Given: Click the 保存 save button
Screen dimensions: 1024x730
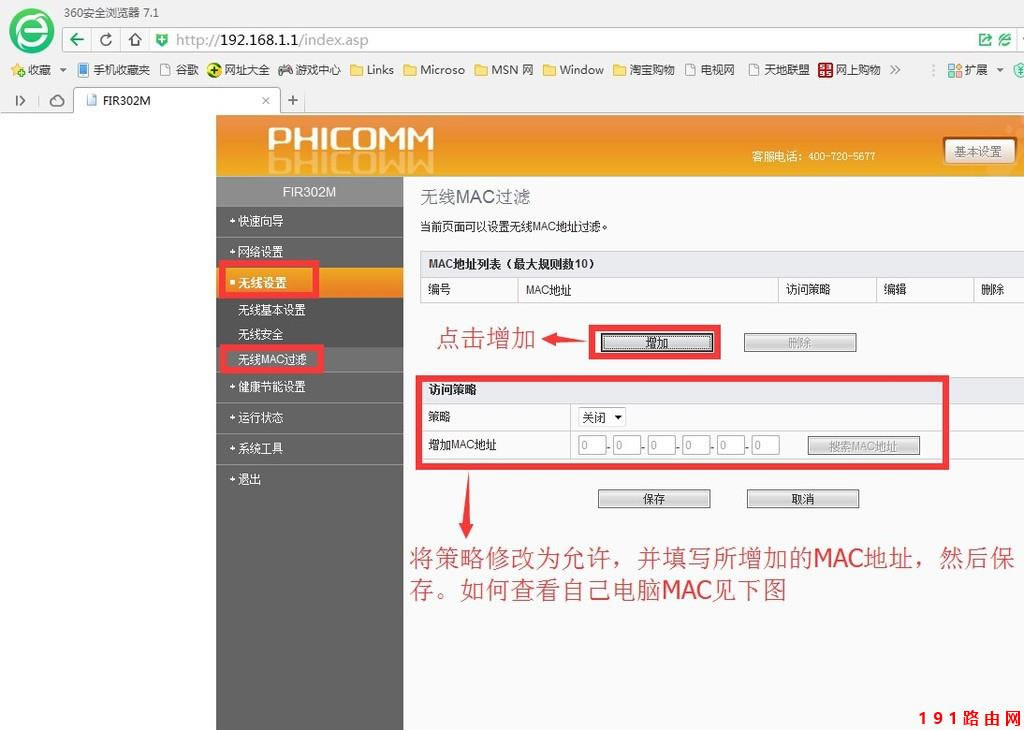Looking at the screenshot, I should pos(653,498).
